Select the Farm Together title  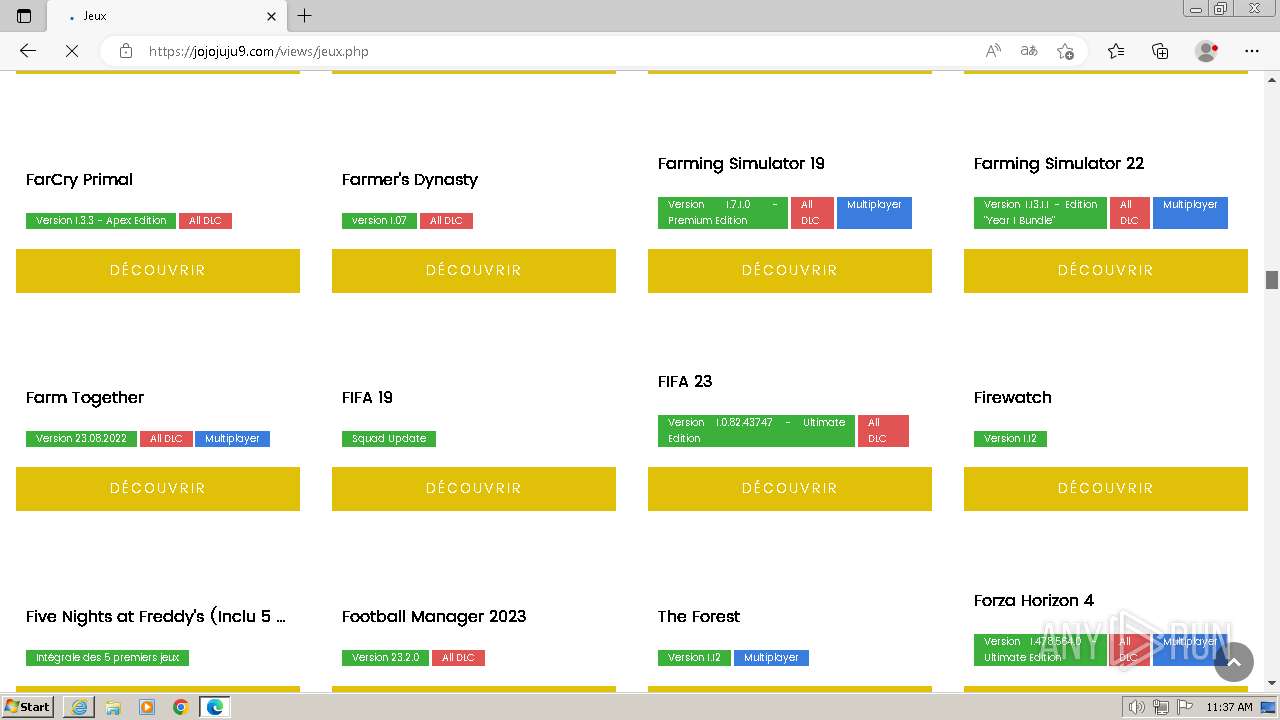tap(85, 398)
